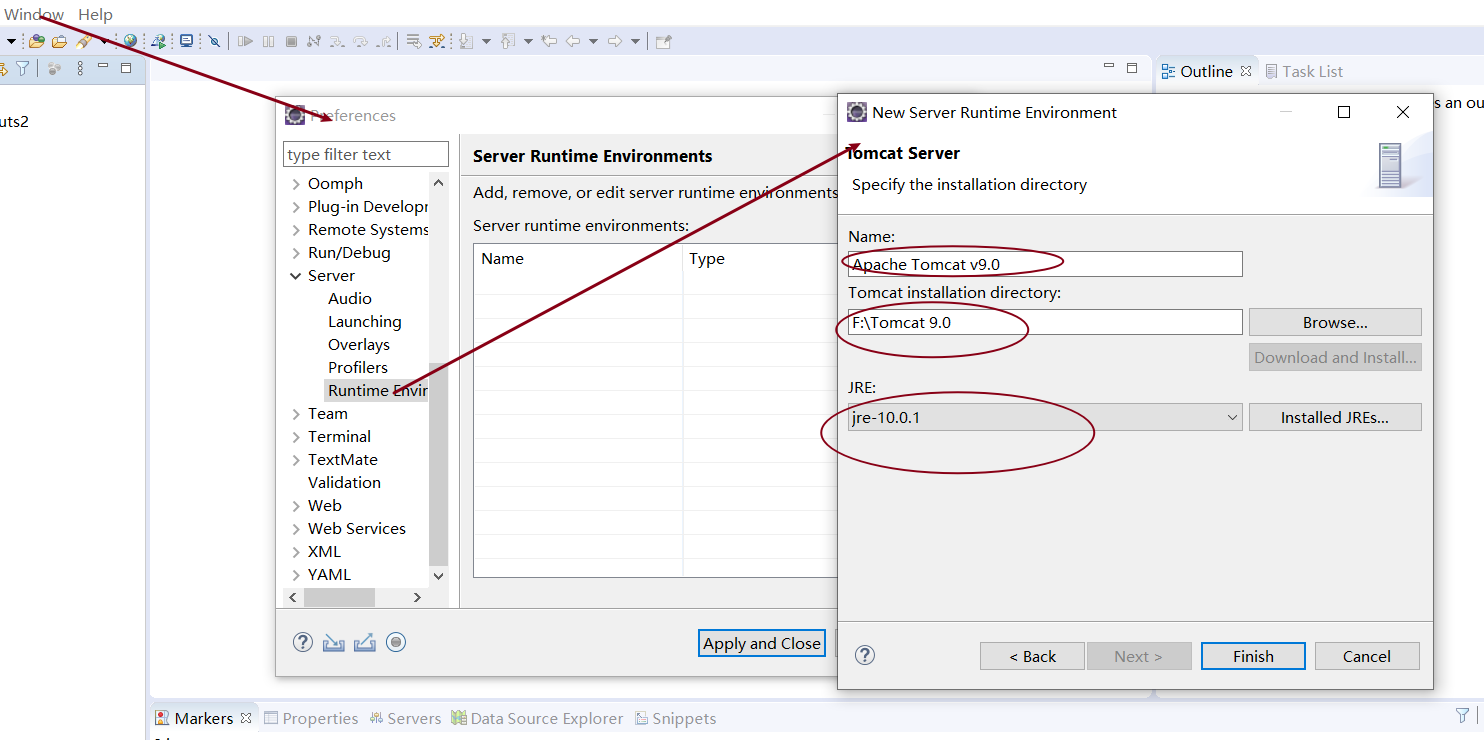The height and width of the screenshot is (740, 1484).
Task: Click the Step Return icon in toolbar
Action: [x=384, y=41]
